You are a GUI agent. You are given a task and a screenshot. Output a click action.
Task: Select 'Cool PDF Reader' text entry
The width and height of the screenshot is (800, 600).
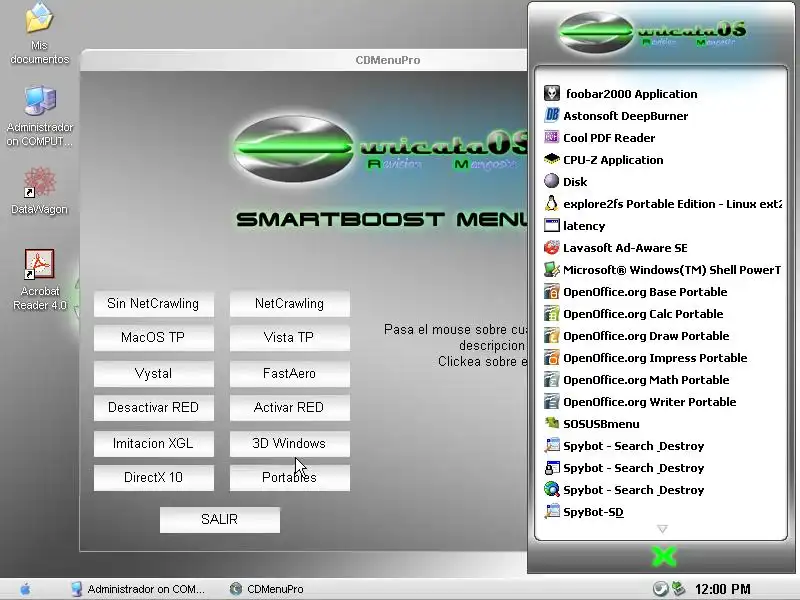pos(609,138)
